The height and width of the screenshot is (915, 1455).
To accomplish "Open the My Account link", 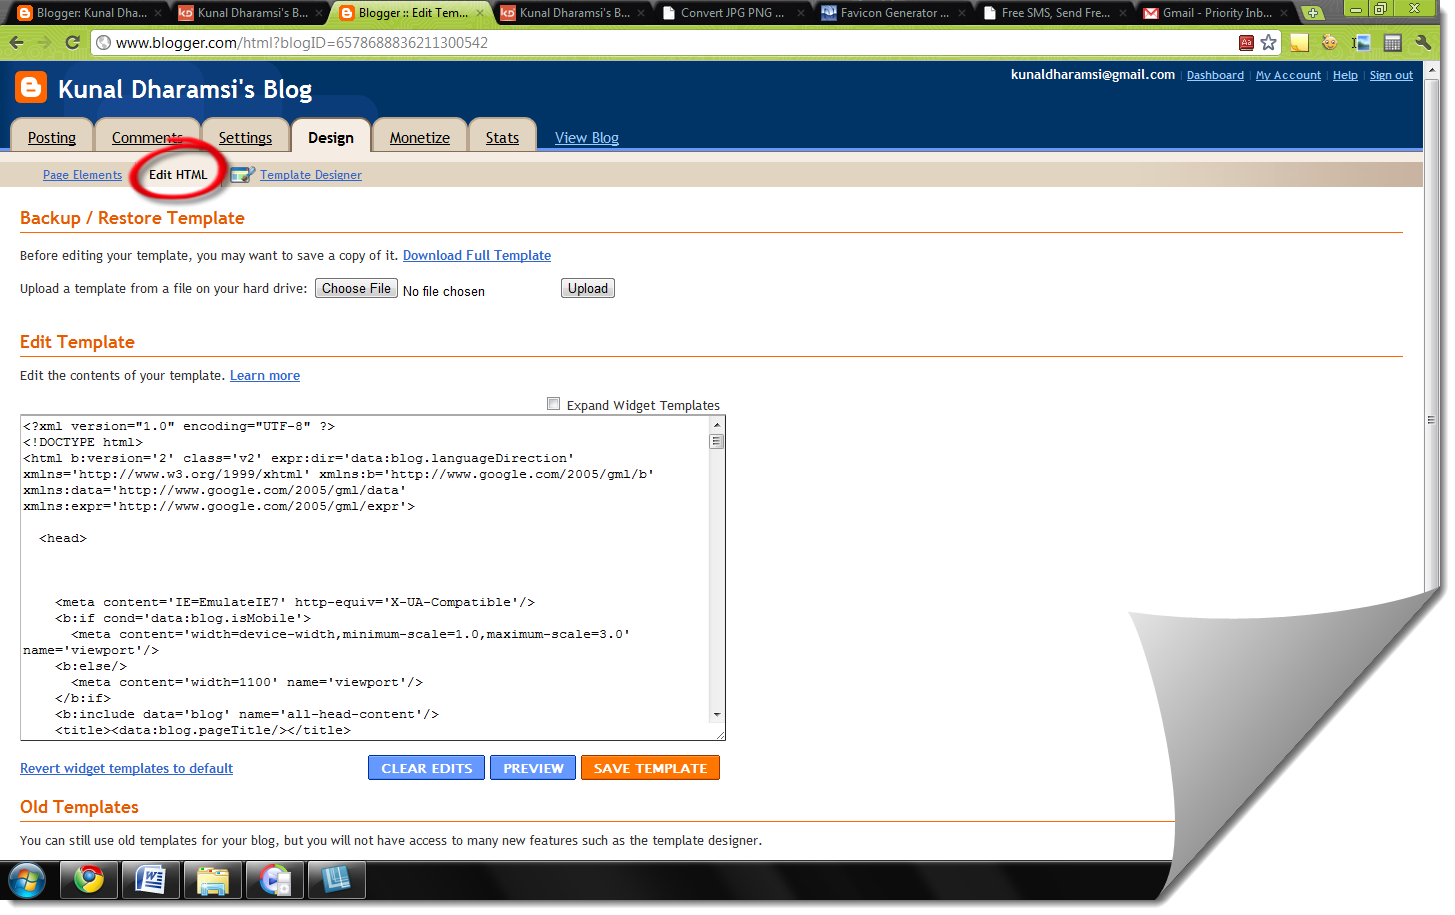I will pos(1288,75).
